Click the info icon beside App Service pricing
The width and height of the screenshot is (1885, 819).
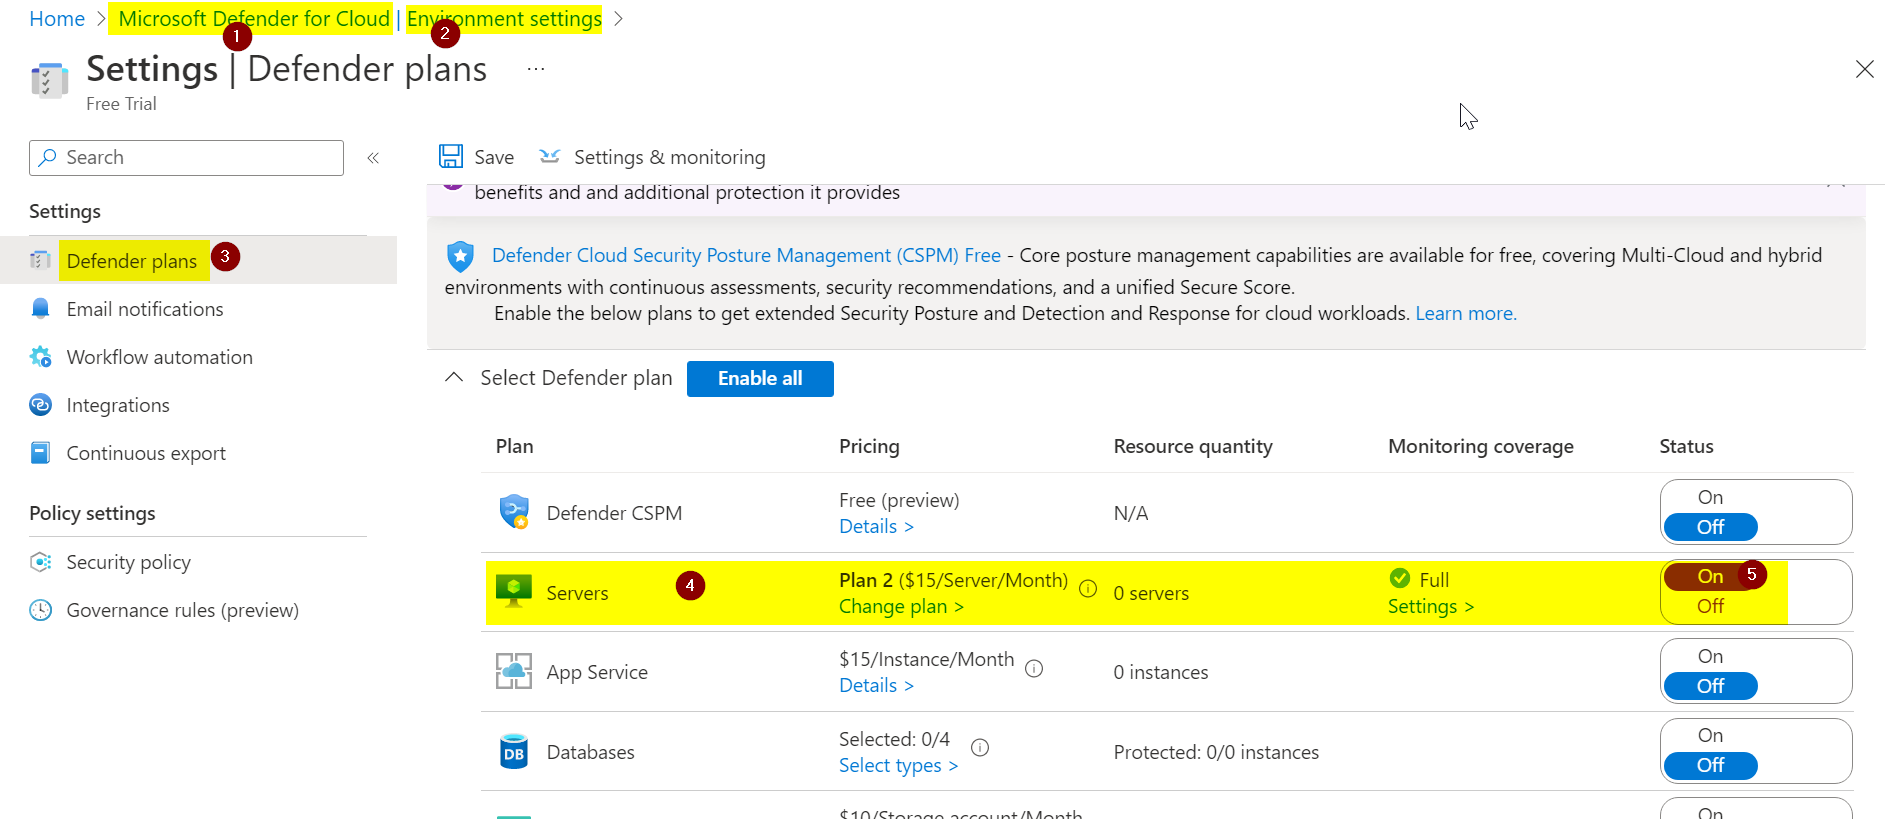click(1034, 668)
